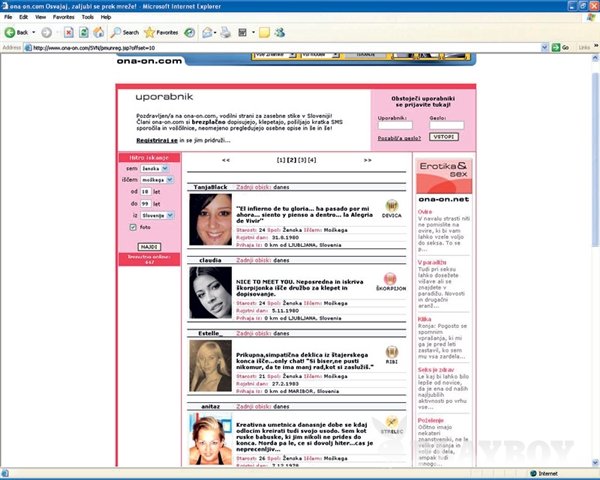The image size is (600, 480).
Task: Open the Help menu
Action: click(106, 17)
